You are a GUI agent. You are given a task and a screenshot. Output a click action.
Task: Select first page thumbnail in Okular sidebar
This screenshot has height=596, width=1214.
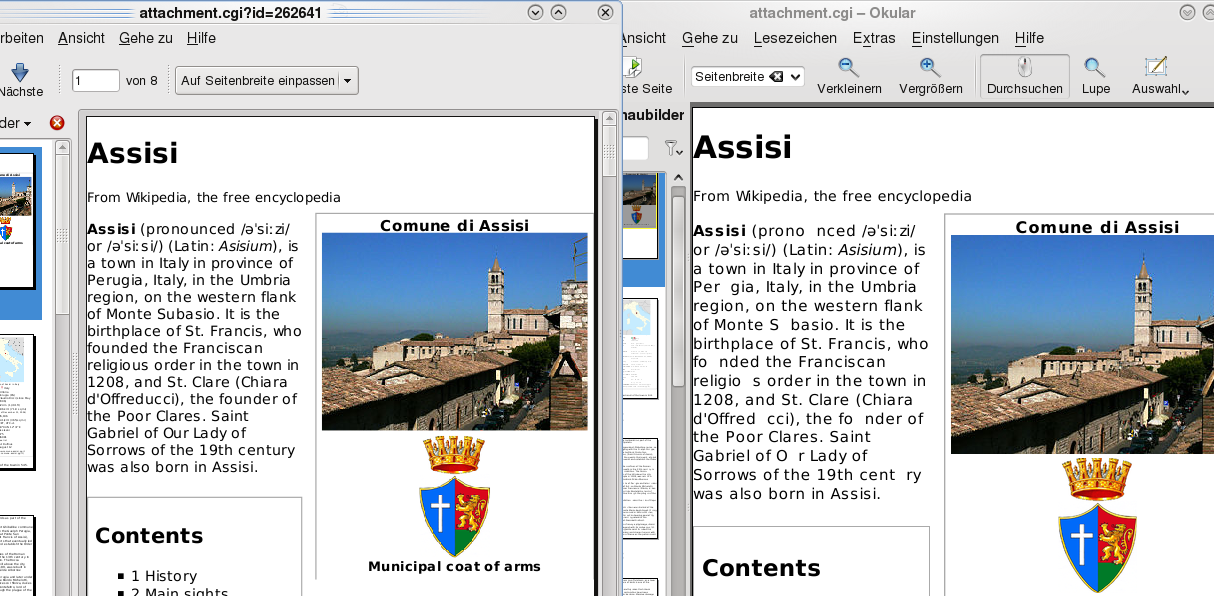pyautogui.click(x=639, y=201)
